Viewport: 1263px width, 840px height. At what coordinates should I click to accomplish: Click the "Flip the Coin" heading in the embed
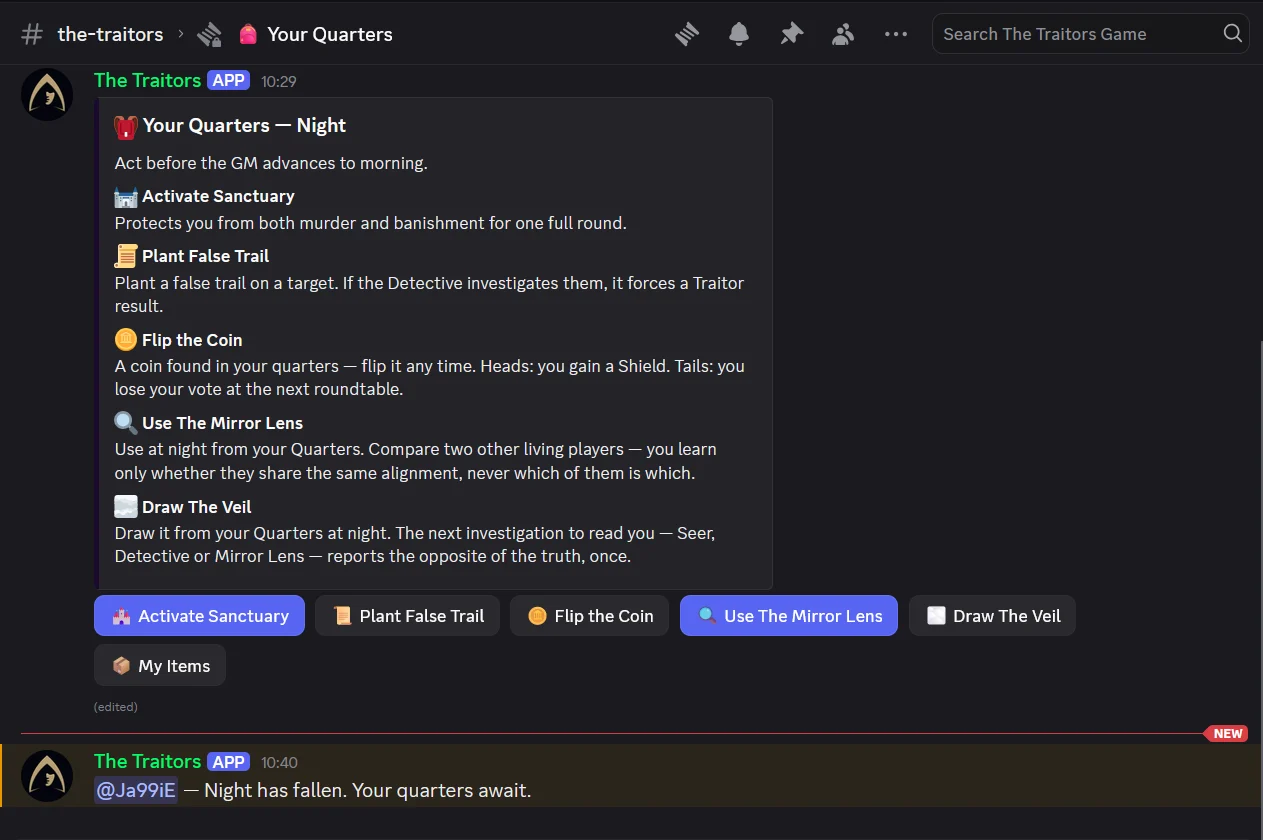click(192, 340)
